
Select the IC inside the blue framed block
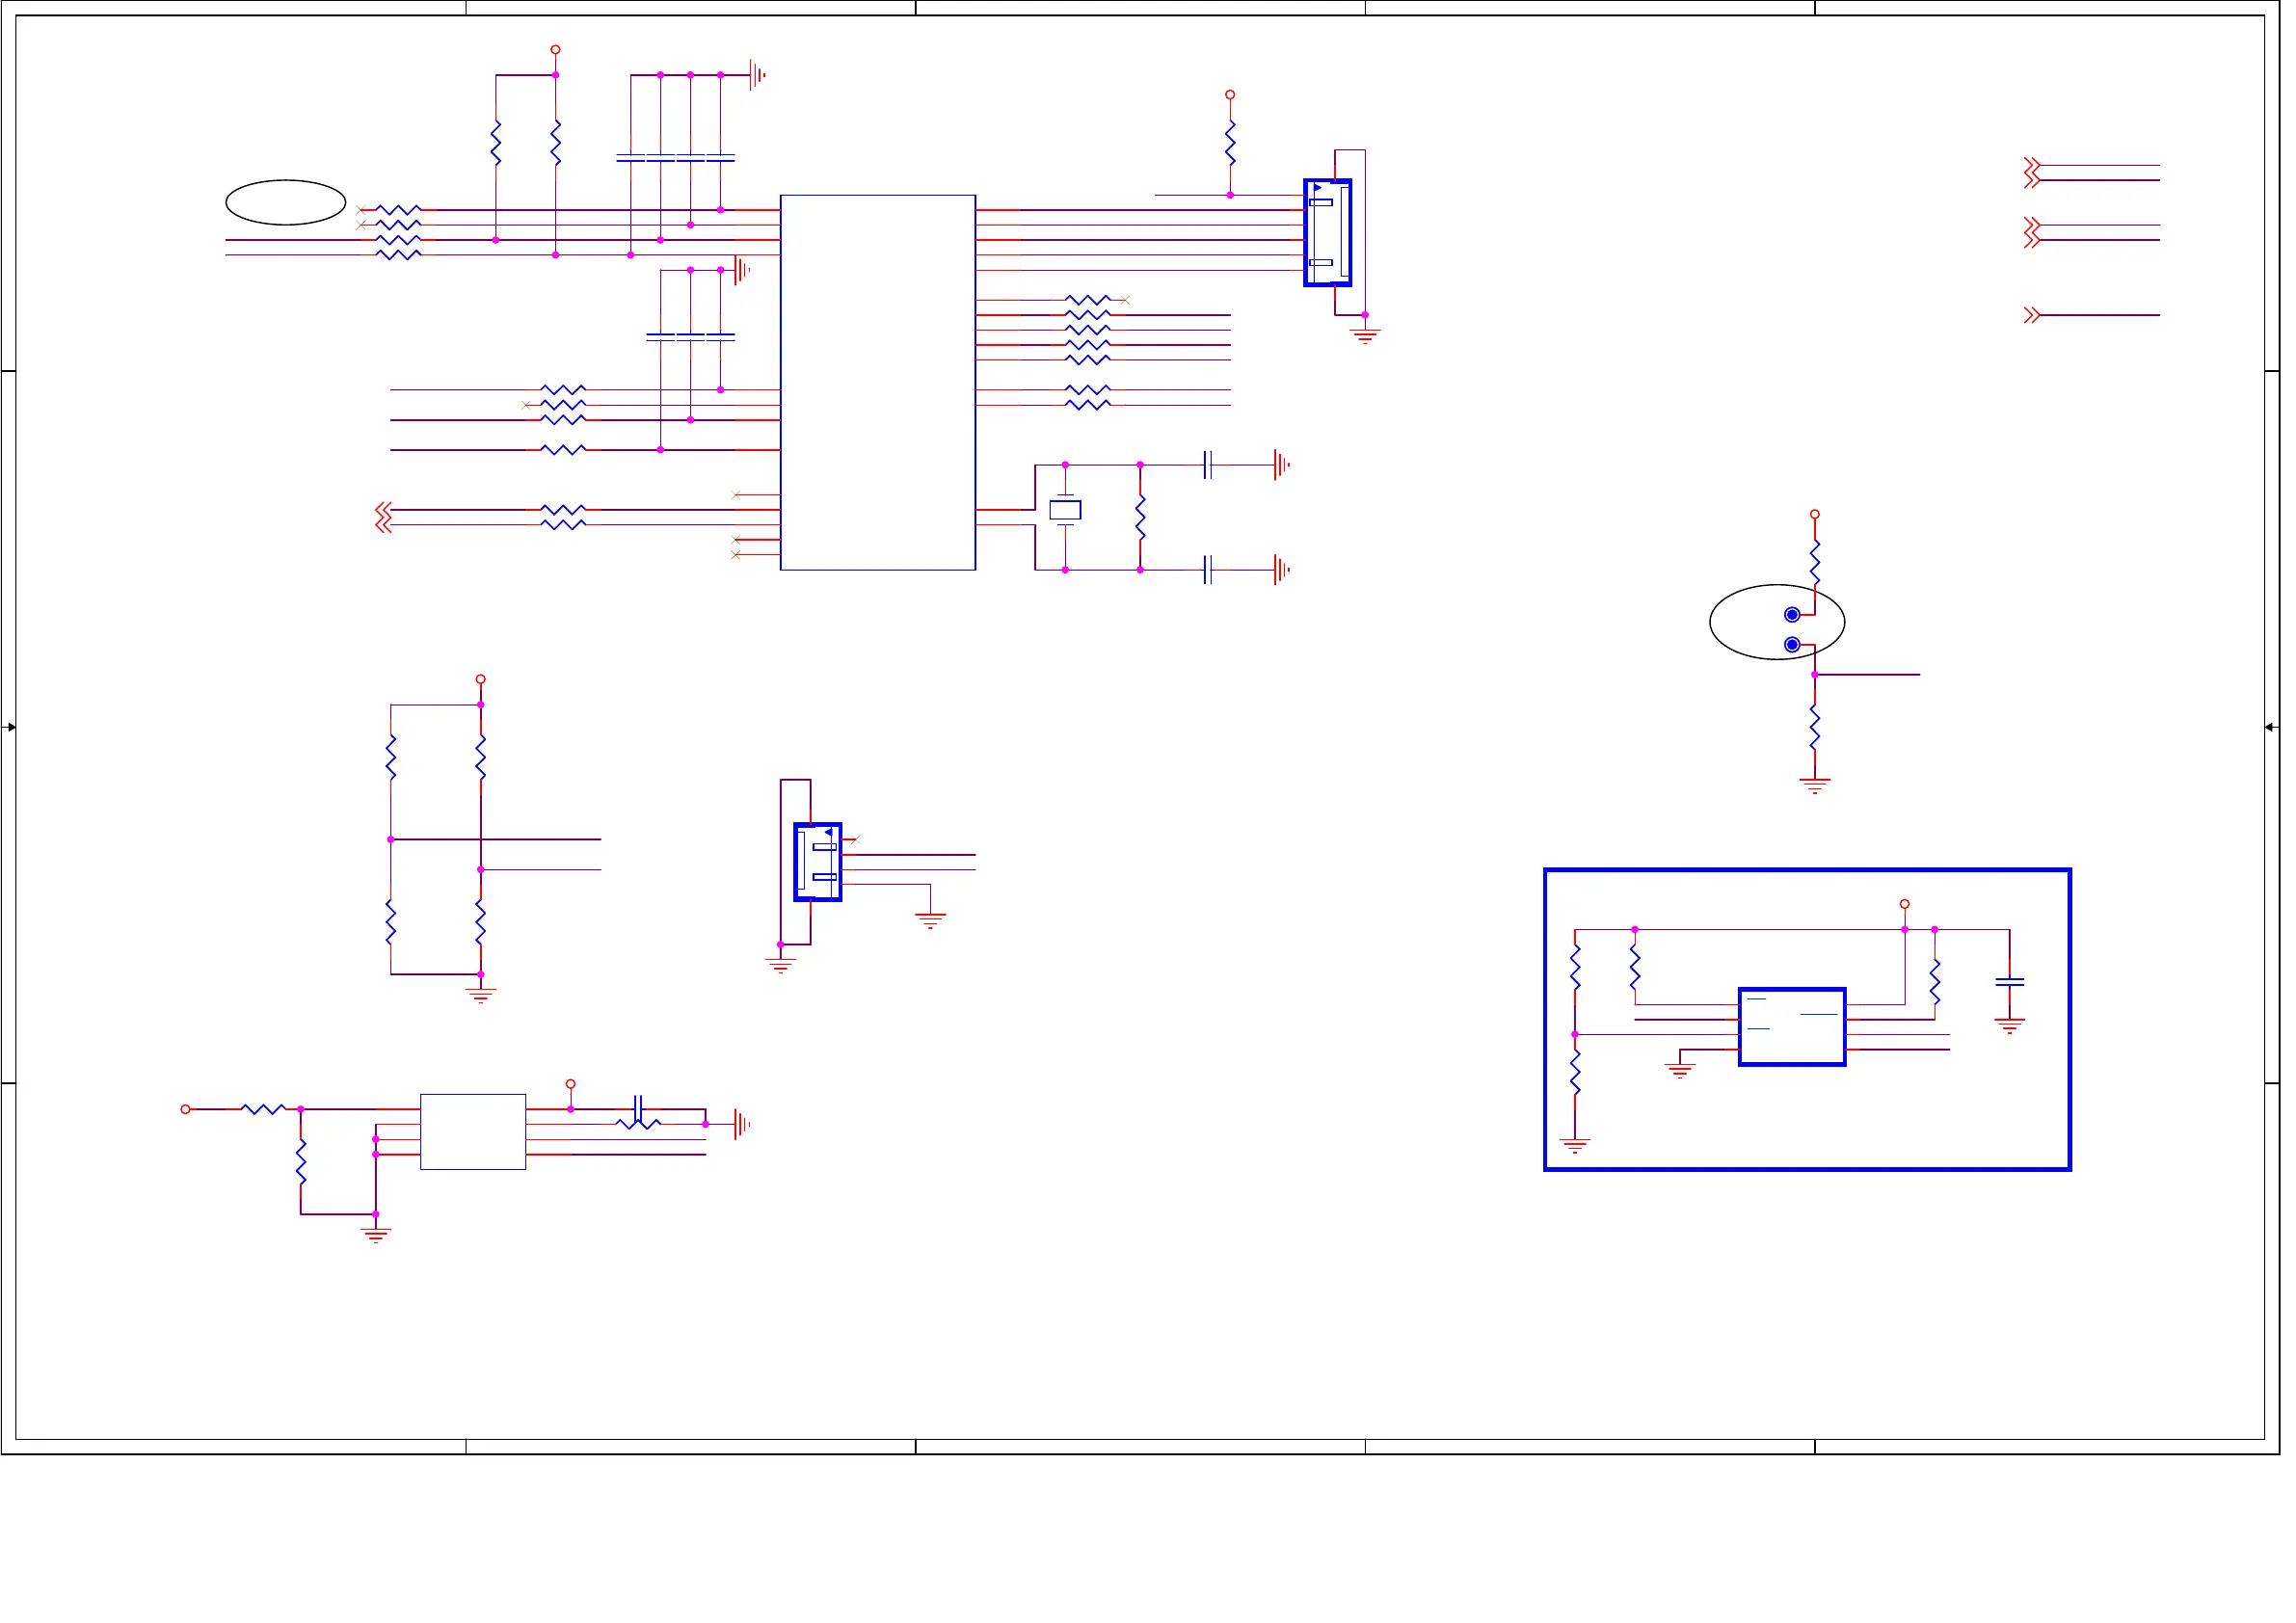pyautogui.click(x=1792, y=1027)
